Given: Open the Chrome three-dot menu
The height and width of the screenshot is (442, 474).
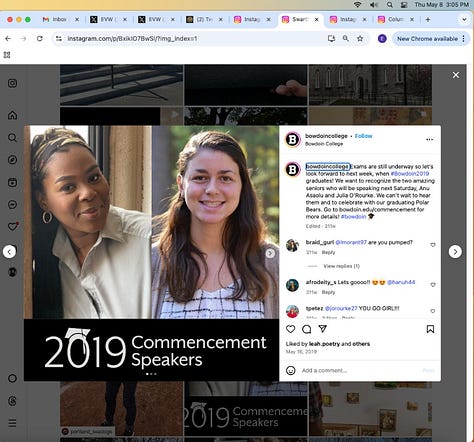Looking at the screenshot, I should [463, 39].
